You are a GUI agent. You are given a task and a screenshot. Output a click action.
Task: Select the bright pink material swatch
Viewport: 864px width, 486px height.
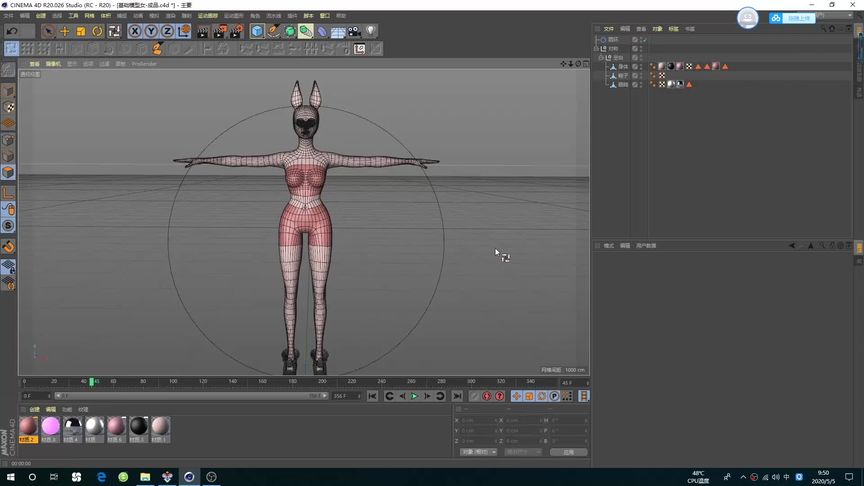point(50,426)
